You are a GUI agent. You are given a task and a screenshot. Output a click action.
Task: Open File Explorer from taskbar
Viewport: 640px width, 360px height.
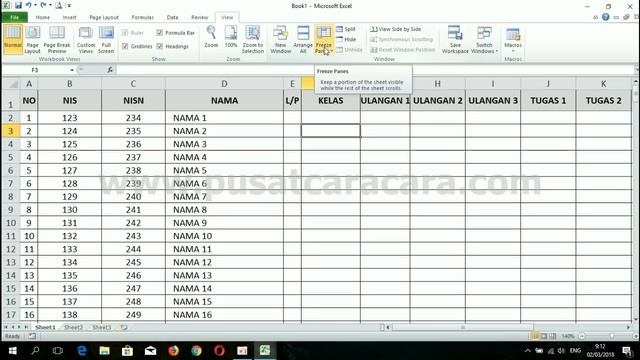(104, 351)
